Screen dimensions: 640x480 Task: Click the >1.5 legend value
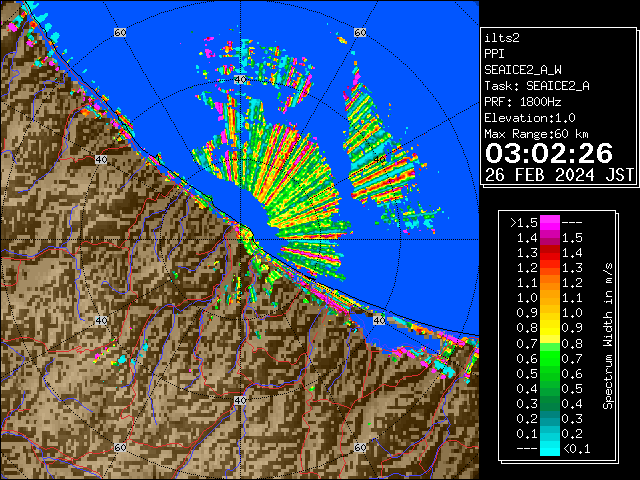[x=524, y=222]
